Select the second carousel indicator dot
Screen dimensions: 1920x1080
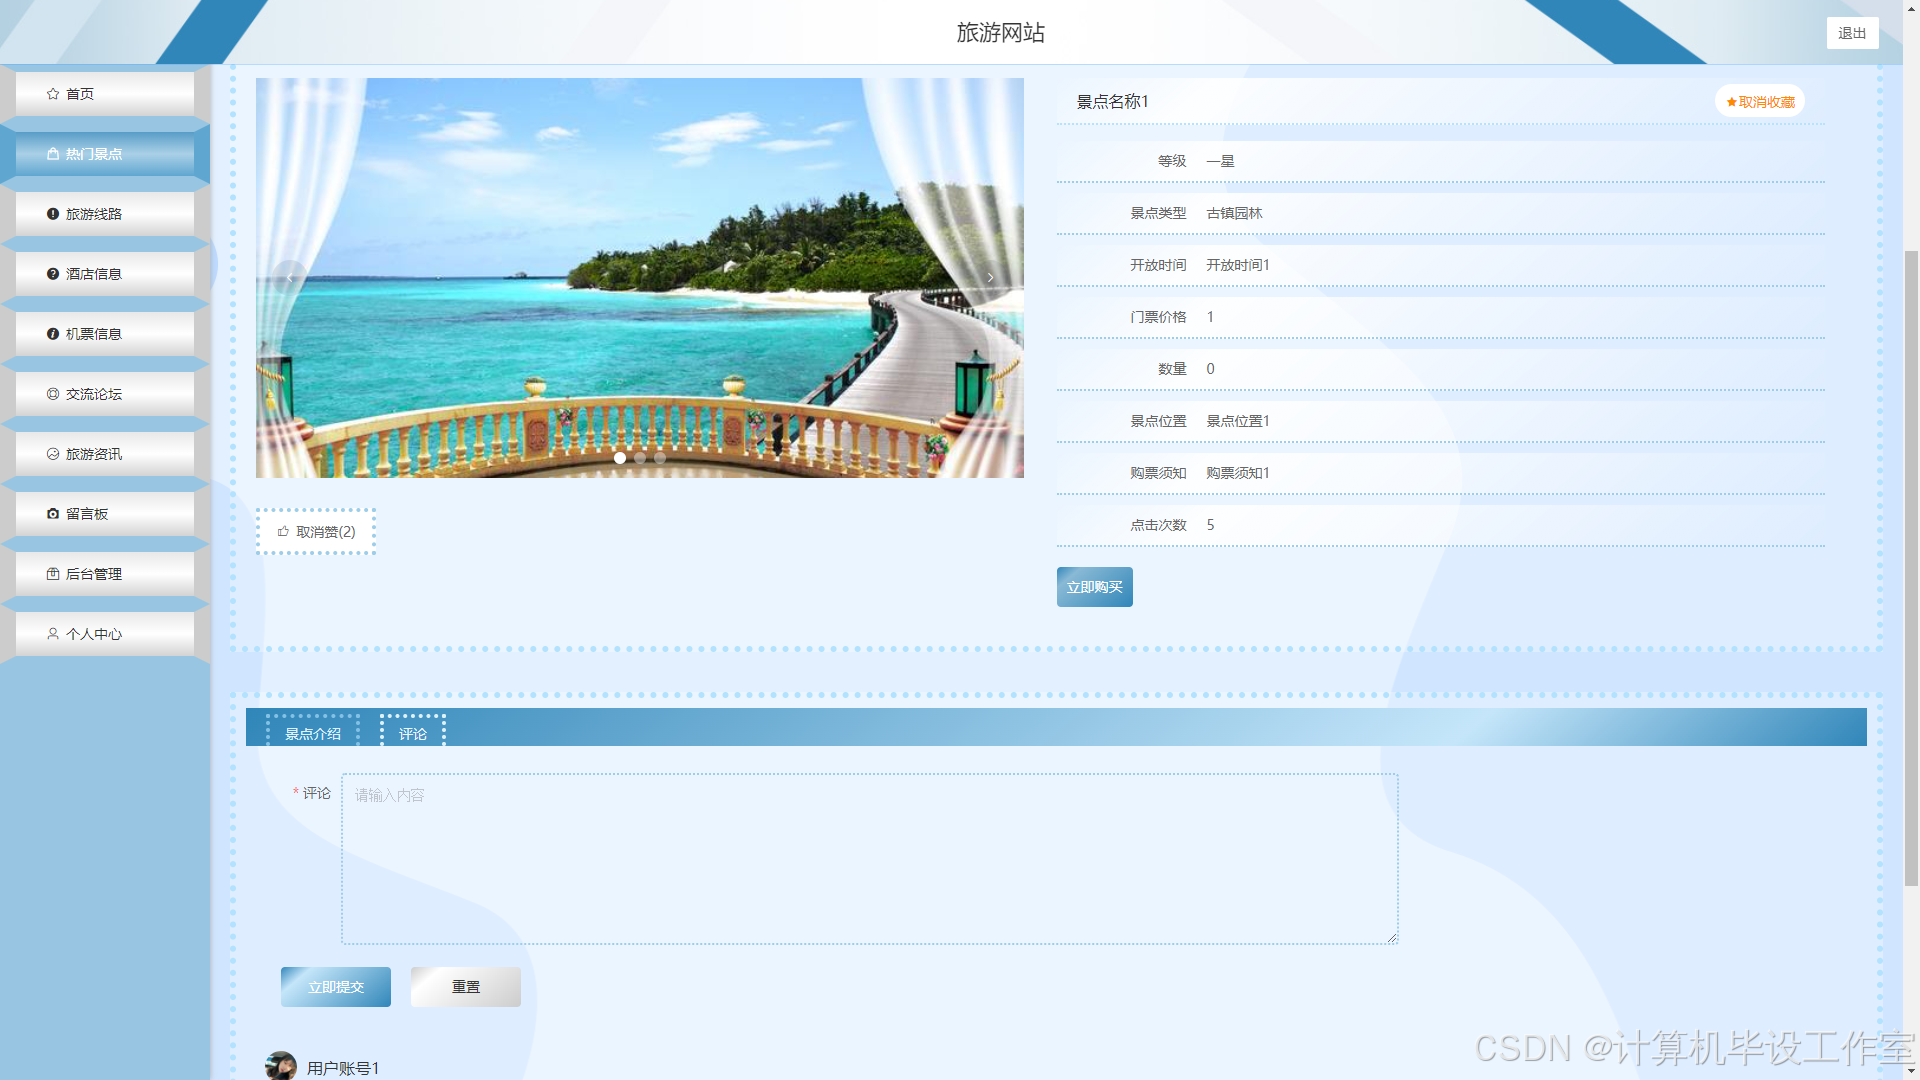[x=640, y=458]
